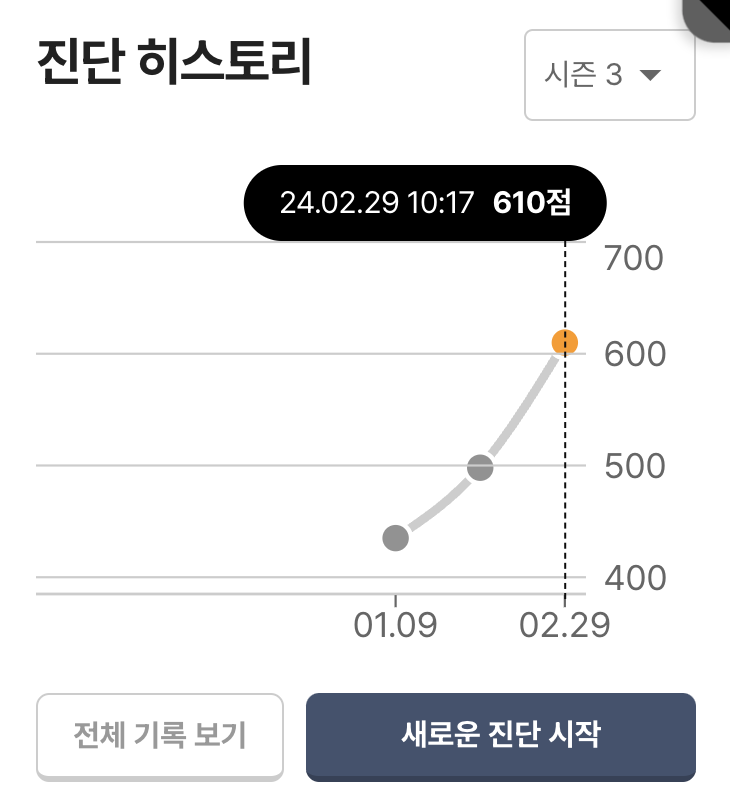Image resolution: width=730 pixels, height=800 pixels.
Task: Open the 시즌 3 season dropdown
Action: click(x=610, y=75)
